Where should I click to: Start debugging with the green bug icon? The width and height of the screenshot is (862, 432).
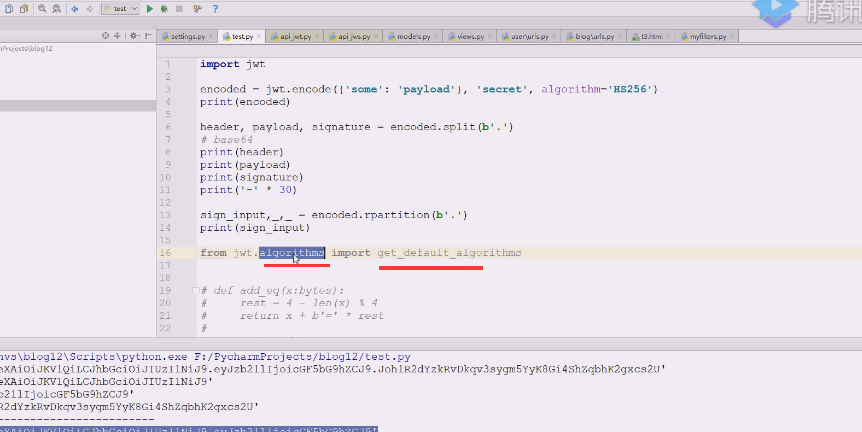click(x=164, y=9)
